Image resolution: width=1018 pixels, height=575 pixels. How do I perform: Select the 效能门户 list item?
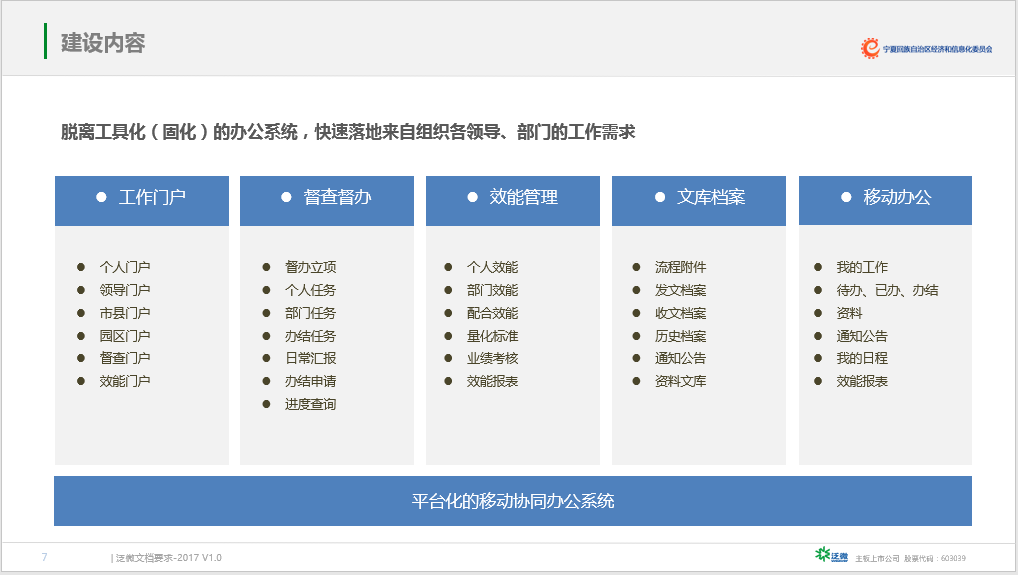[x=125, y=381]
